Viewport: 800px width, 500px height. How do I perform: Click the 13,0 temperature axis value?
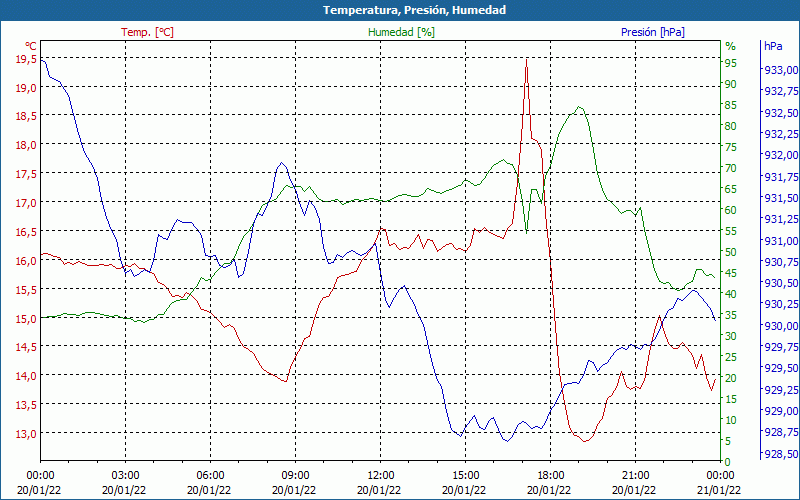click(x=27, y=434)
